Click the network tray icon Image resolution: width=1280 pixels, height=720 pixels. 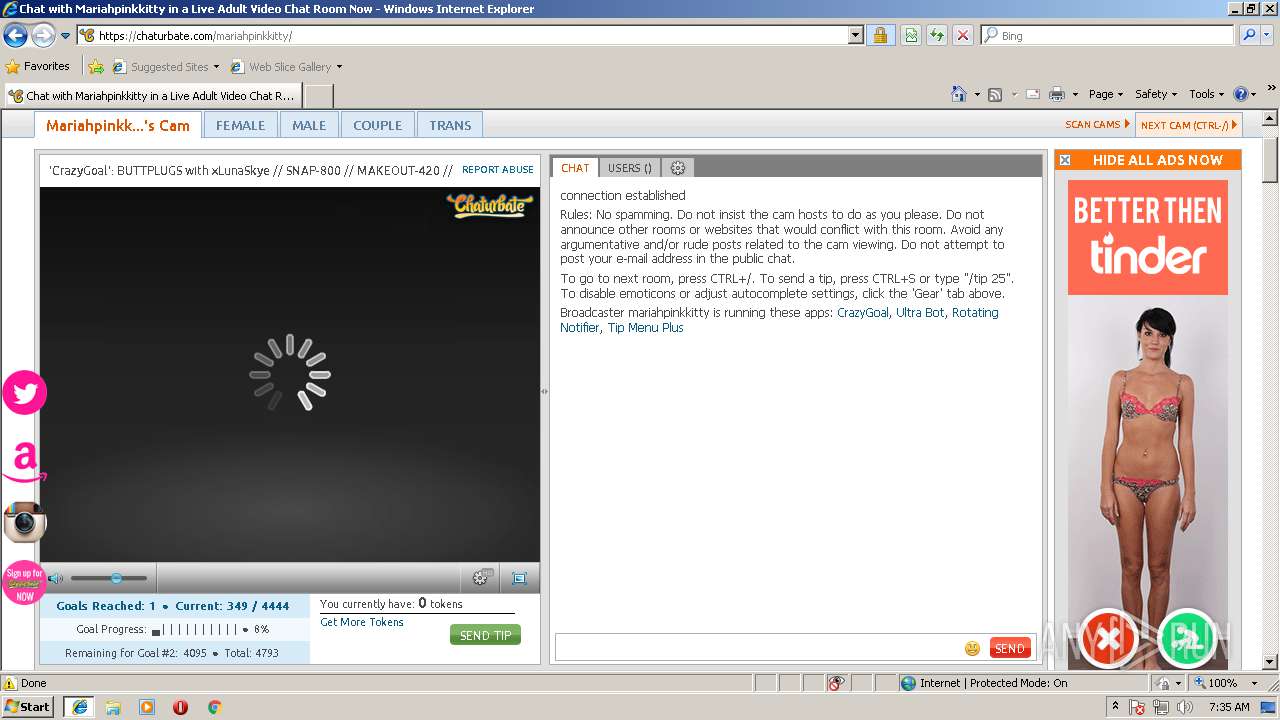pyautogui.click(x=1161, y=707)
